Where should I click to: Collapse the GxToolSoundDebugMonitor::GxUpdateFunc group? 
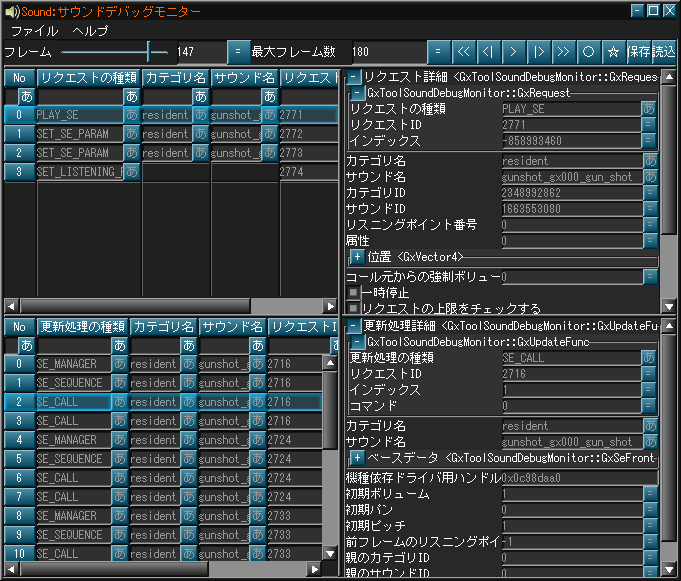(x=357, y=342)
